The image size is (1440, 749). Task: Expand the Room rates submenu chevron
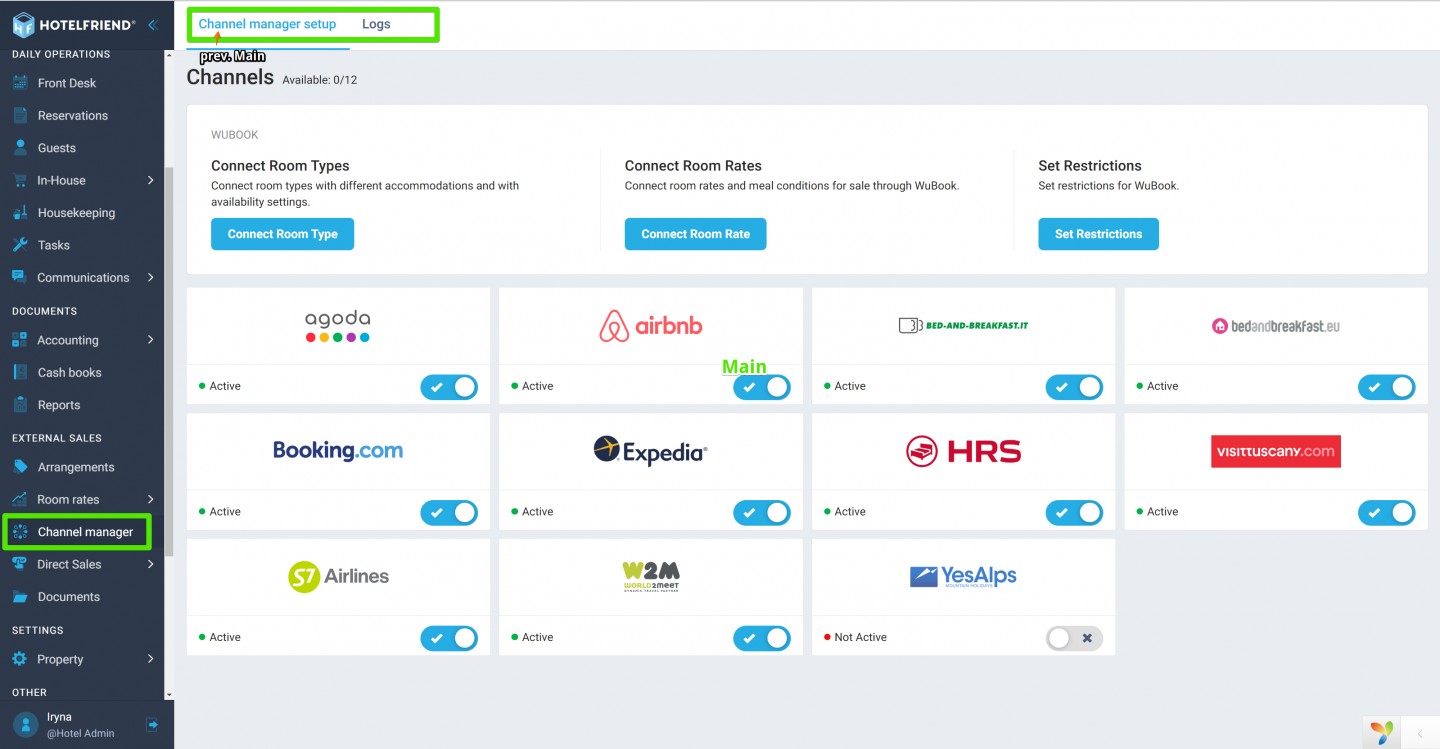150,499
